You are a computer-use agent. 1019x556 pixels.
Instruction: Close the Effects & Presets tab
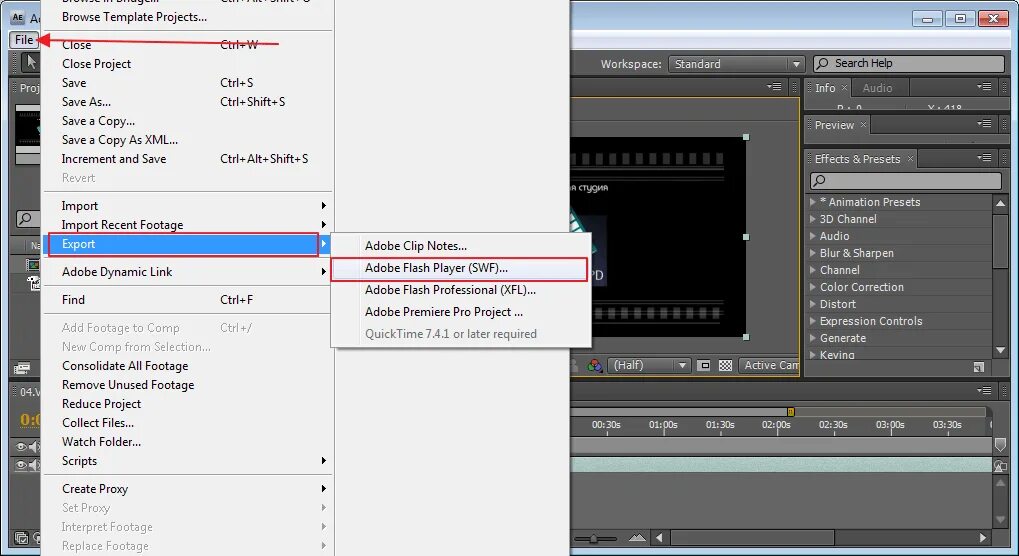910,158
